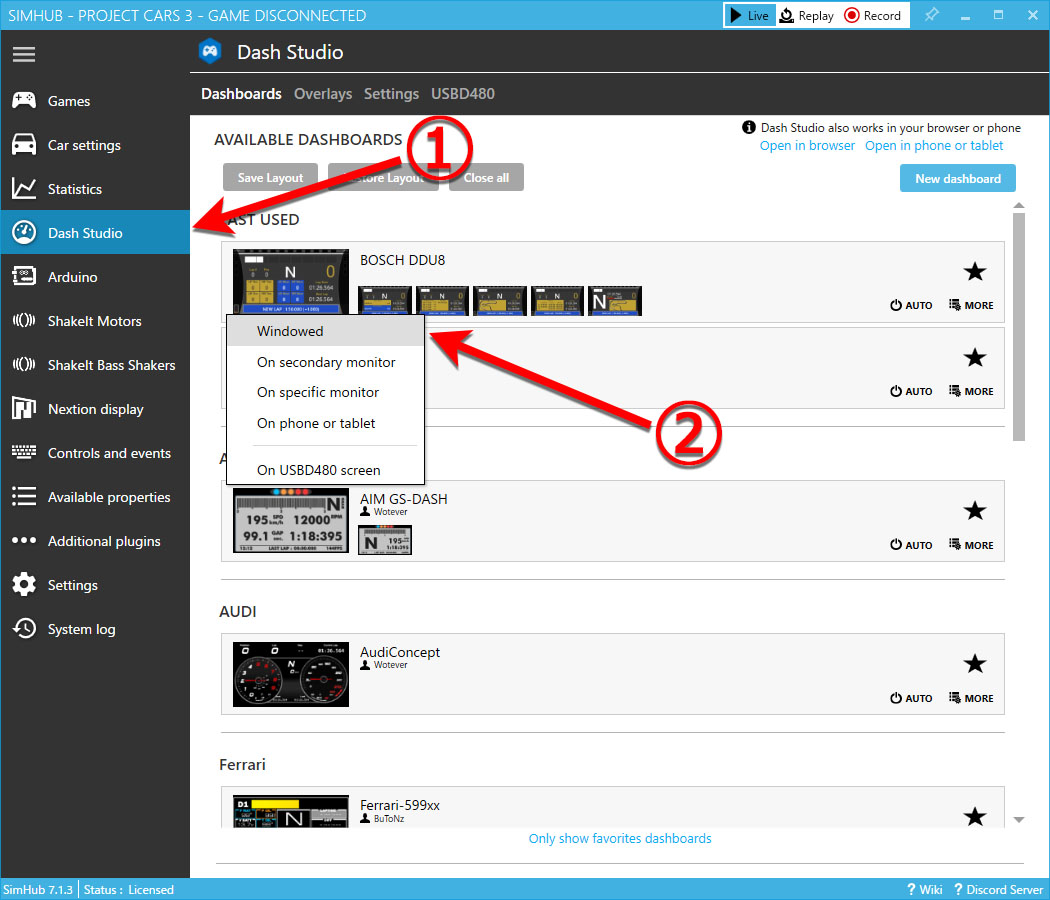
Task: Click the scrollbar up arrow
Action: (1019, 206)
